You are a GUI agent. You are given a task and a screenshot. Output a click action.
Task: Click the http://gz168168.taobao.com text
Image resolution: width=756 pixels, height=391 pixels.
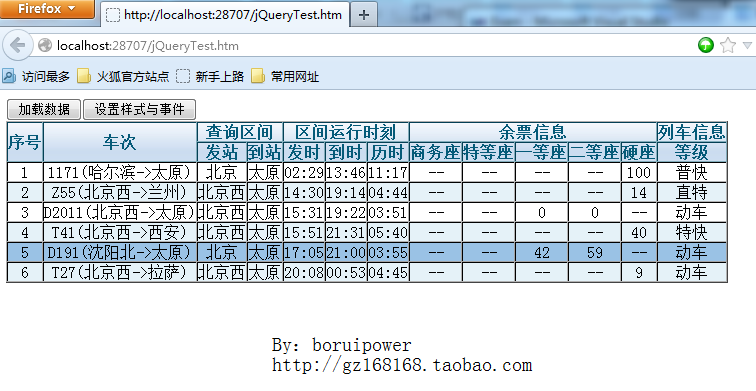click(402, 365)
